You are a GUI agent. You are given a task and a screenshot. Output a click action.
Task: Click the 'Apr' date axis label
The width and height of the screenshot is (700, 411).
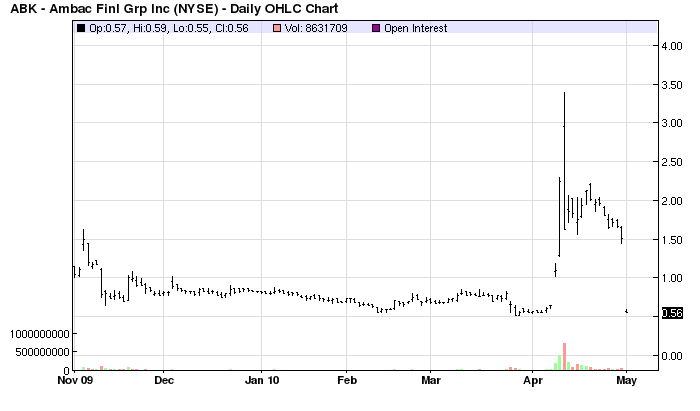click(x=533, y=380)
